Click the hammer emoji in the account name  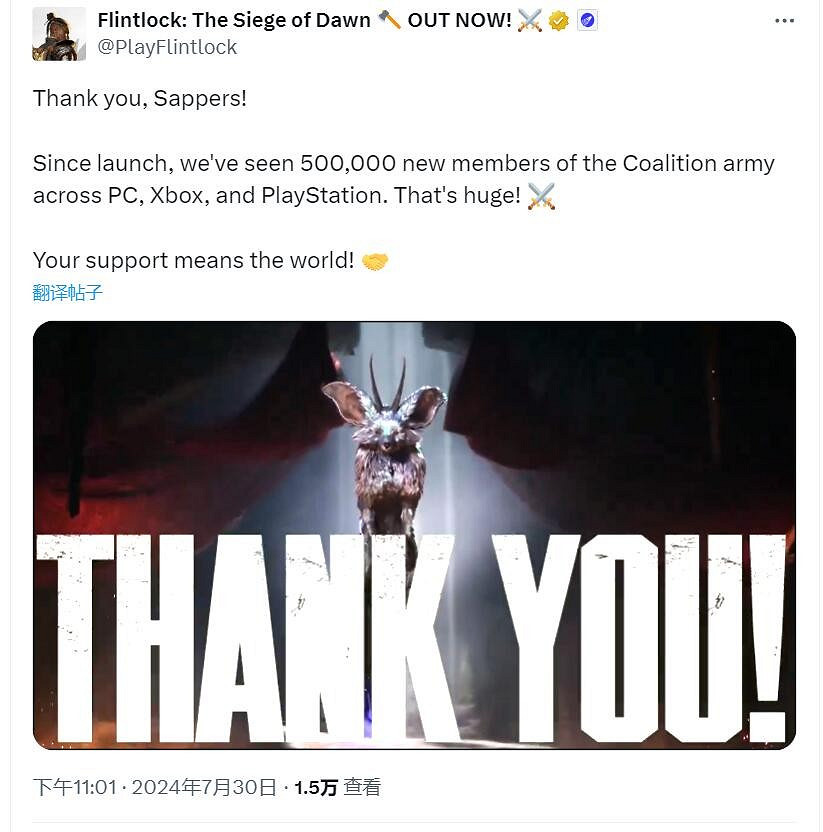click(x=390, y=20)
